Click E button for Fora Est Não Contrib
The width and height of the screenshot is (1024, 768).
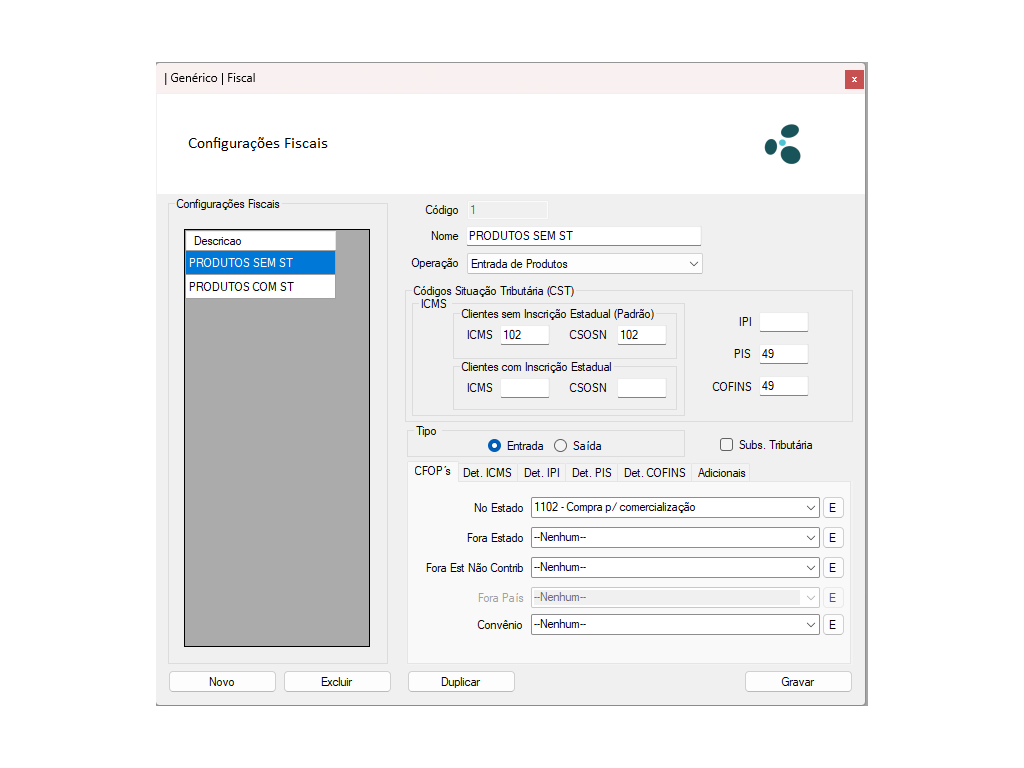(x=833, y=568)
